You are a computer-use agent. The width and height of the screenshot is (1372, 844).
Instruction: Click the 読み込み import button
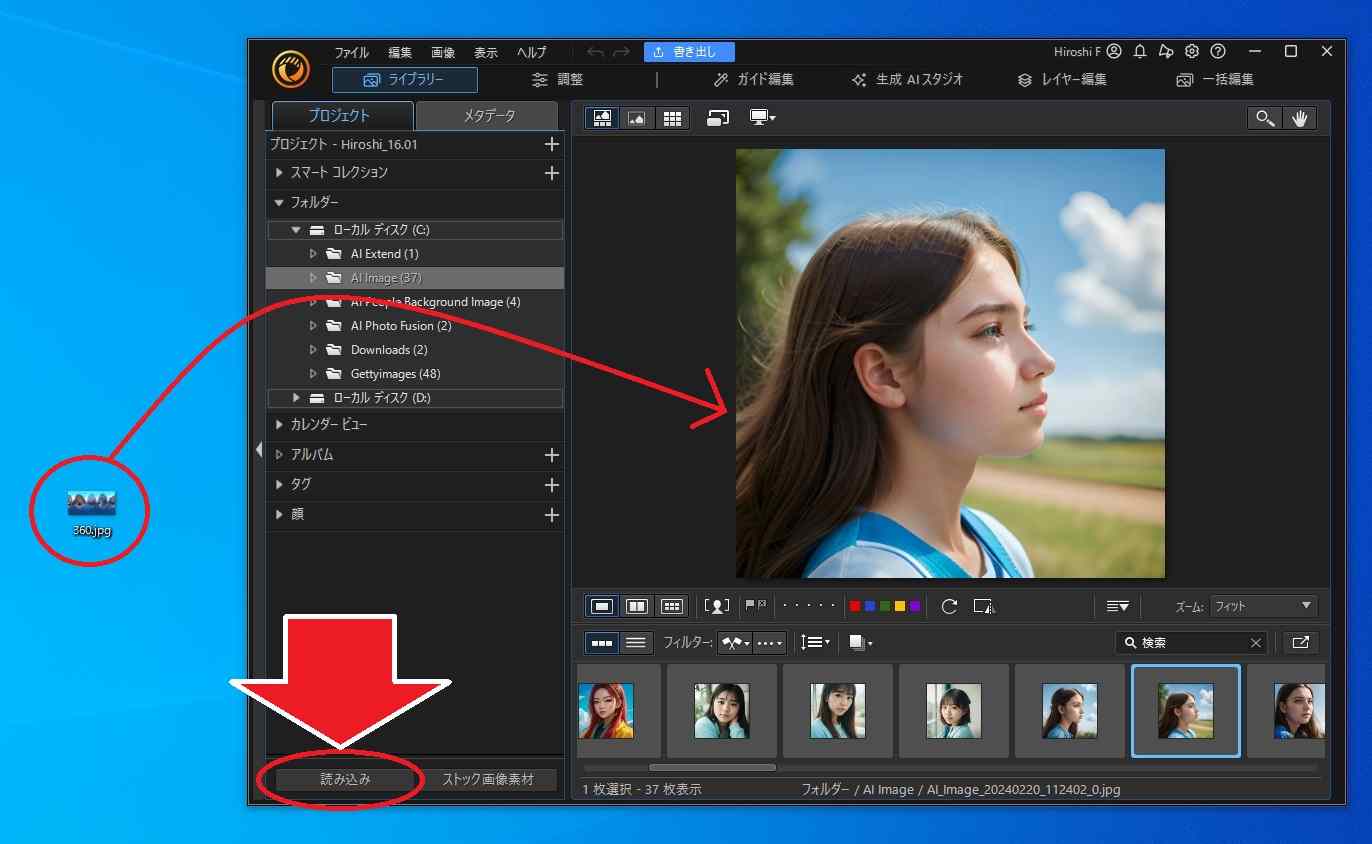pyautogui.click(x=345, y=779)
